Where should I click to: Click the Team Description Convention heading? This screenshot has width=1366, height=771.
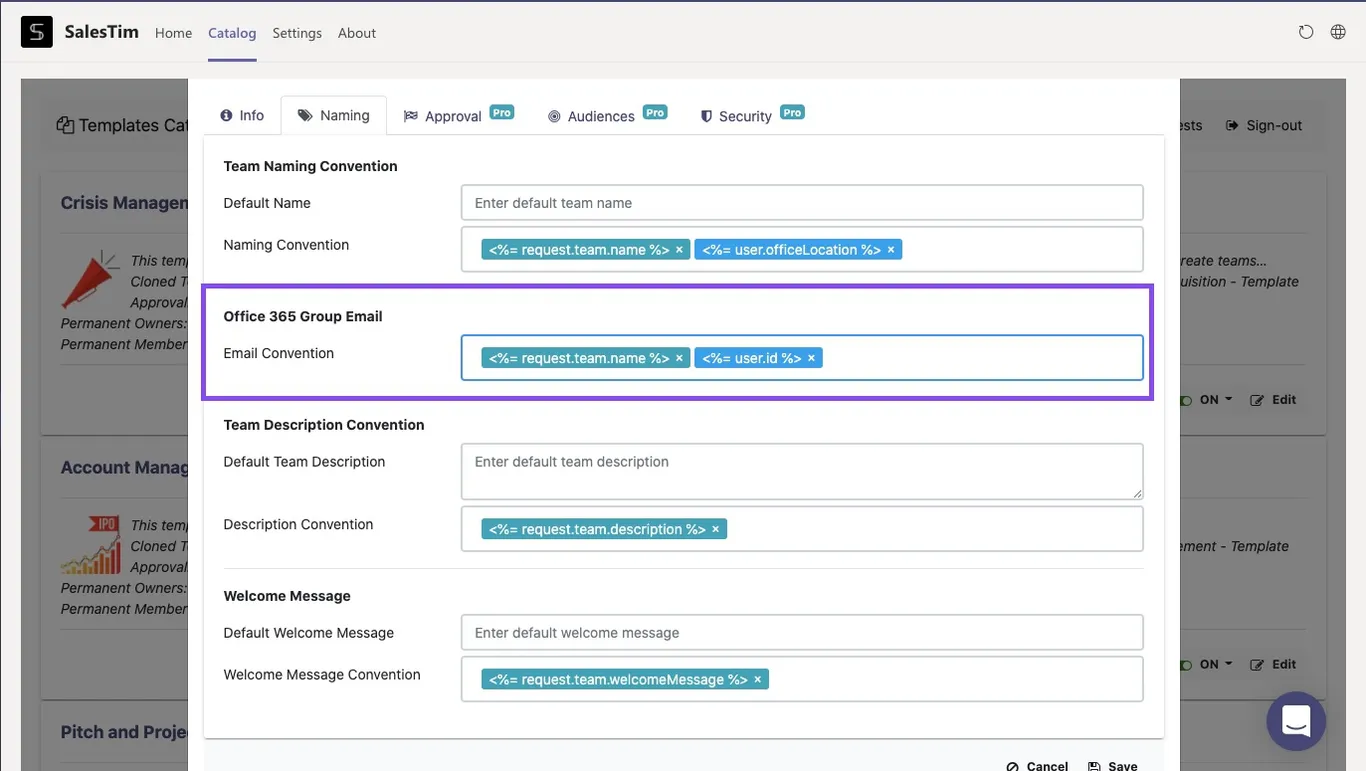pyautogui.click(x=324, y=425)
